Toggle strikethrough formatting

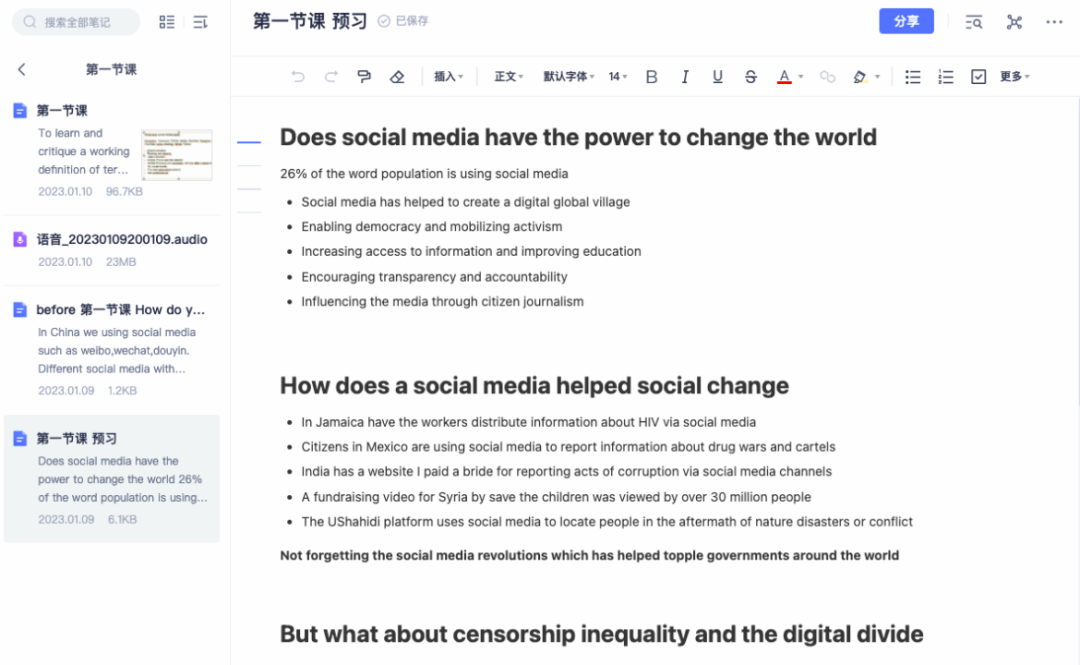pyautogui.click(x=750, y=76)
